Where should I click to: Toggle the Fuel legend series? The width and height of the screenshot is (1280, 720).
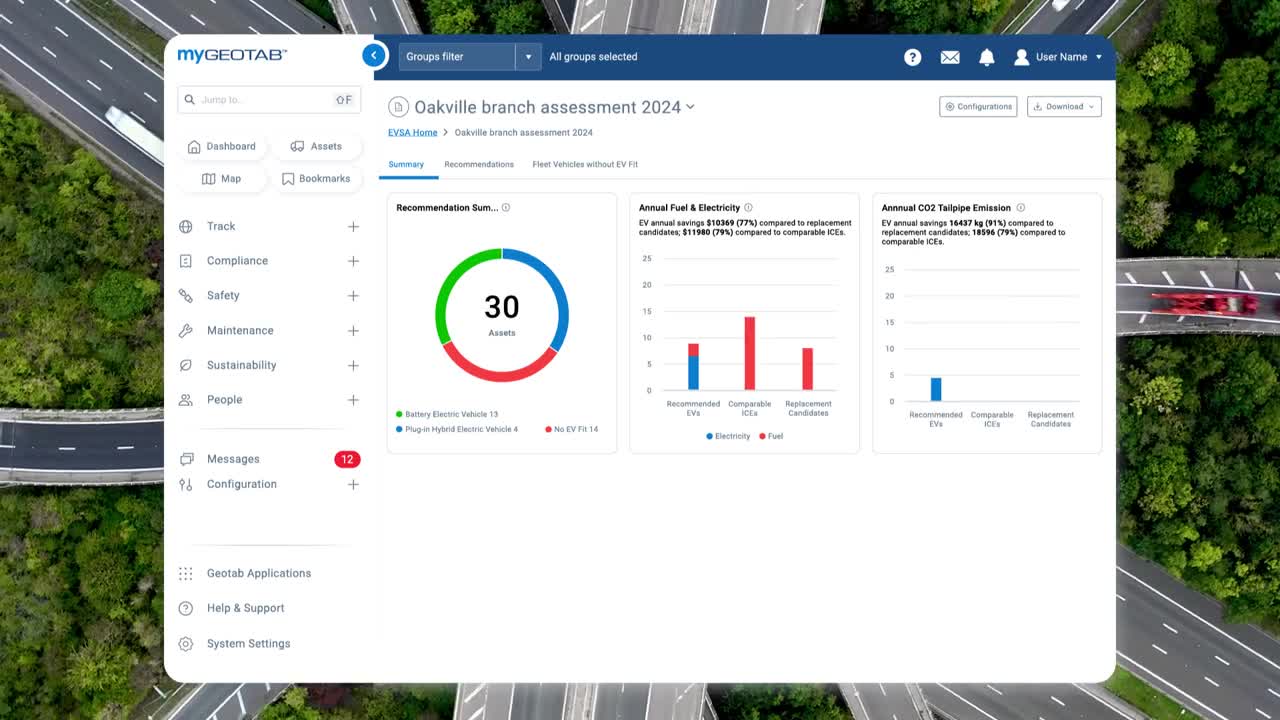pos(771,436)
